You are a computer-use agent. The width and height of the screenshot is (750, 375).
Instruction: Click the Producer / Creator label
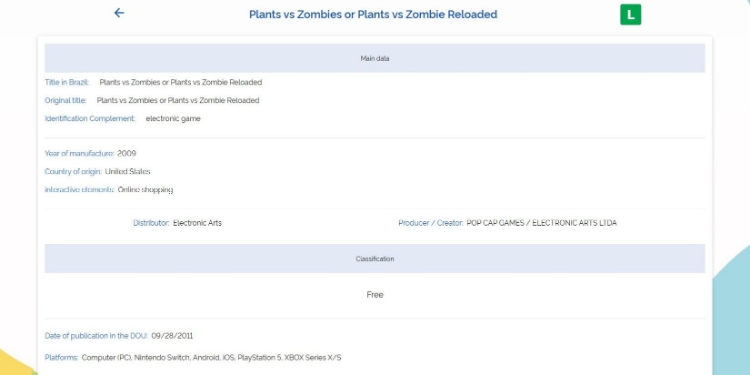tap(431, 223)
